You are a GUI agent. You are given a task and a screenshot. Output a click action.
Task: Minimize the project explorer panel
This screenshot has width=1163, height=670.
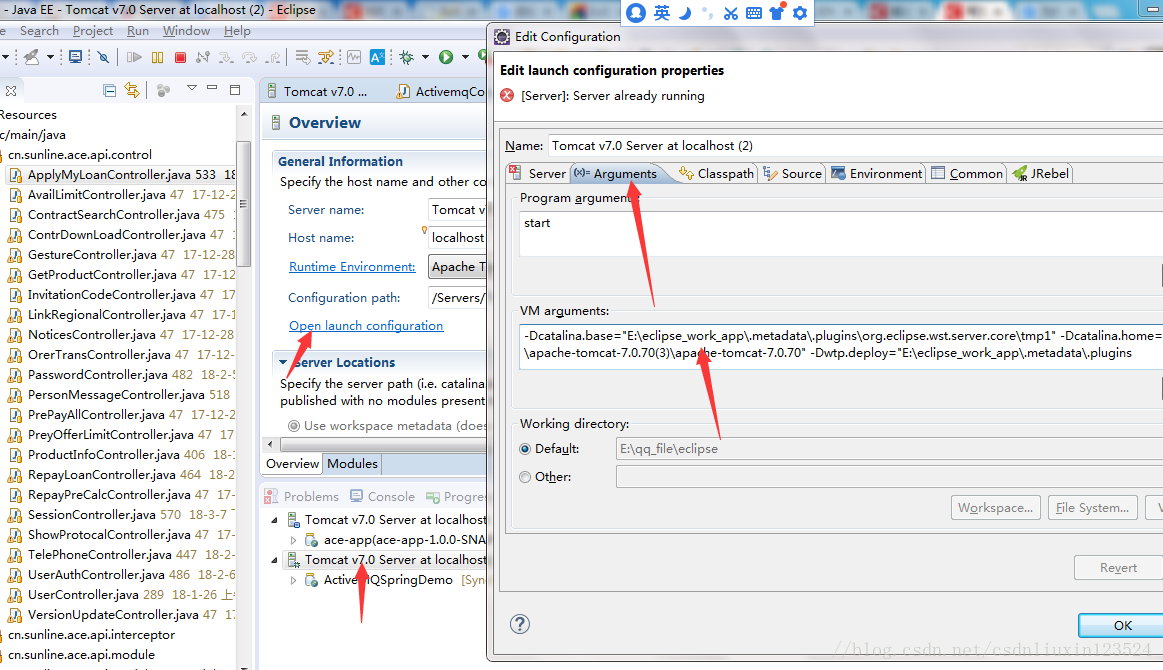tap(212, 88)
